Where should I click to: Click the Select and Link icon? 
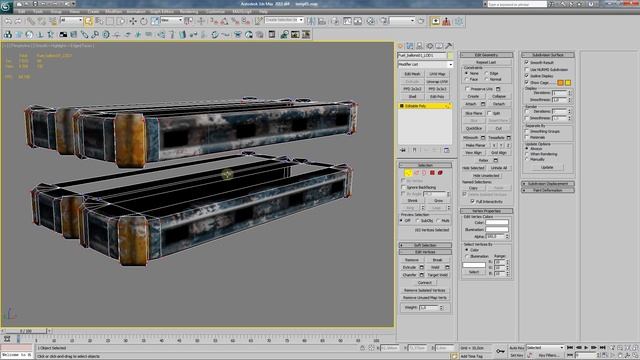tap(31, 21)
